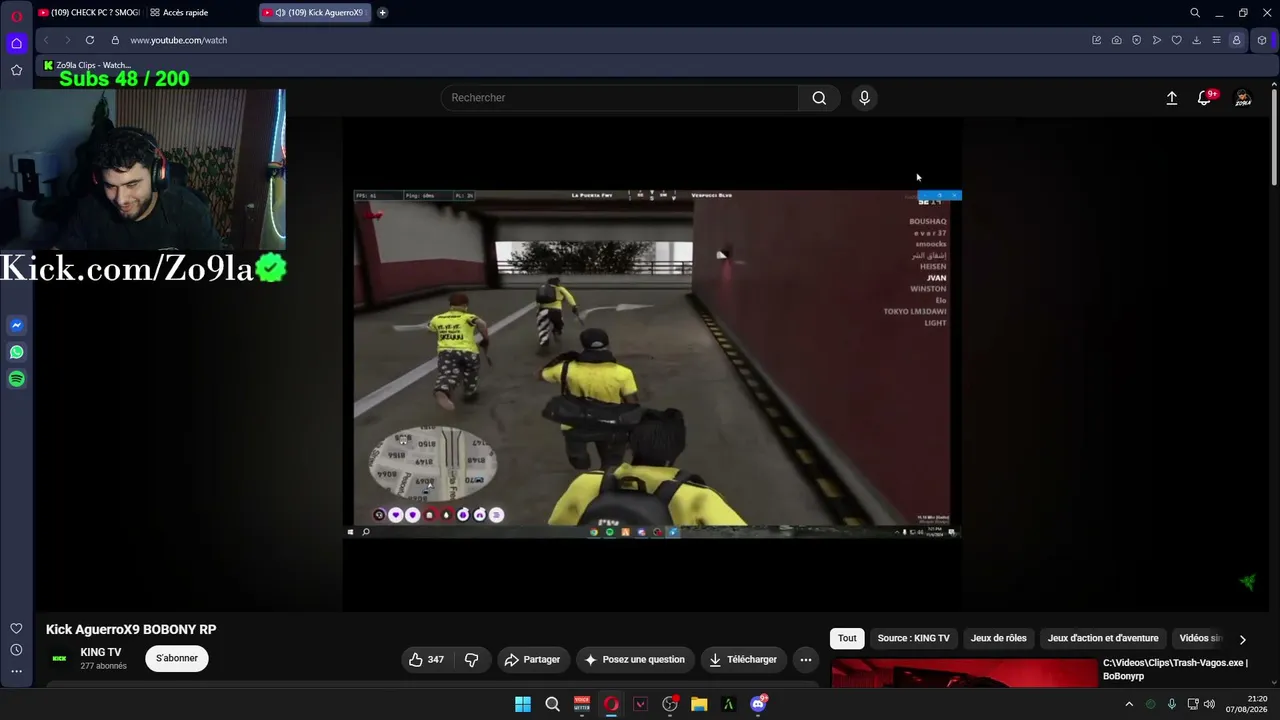Click the YouTube search magnifier button

click(819, 97)
